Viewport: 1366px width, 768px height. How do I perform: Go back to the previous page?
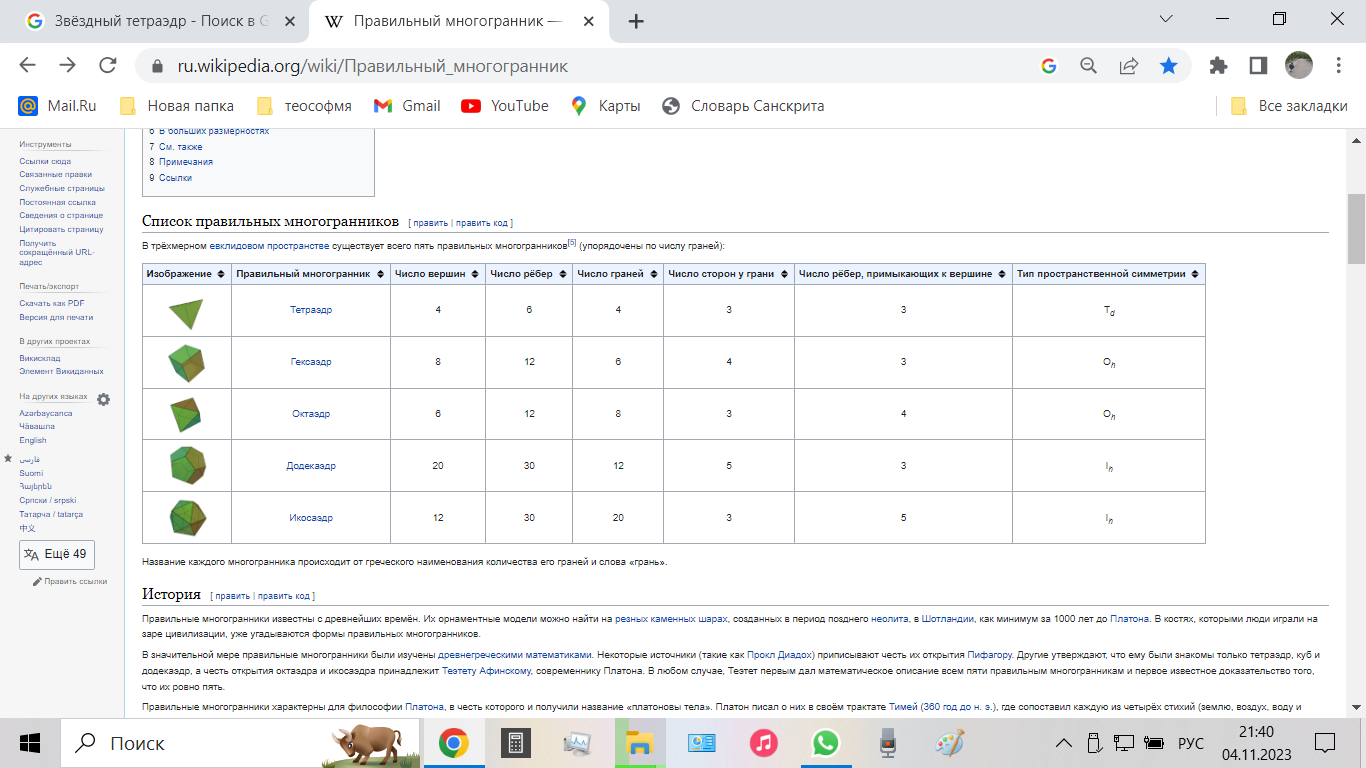point(28,65)
